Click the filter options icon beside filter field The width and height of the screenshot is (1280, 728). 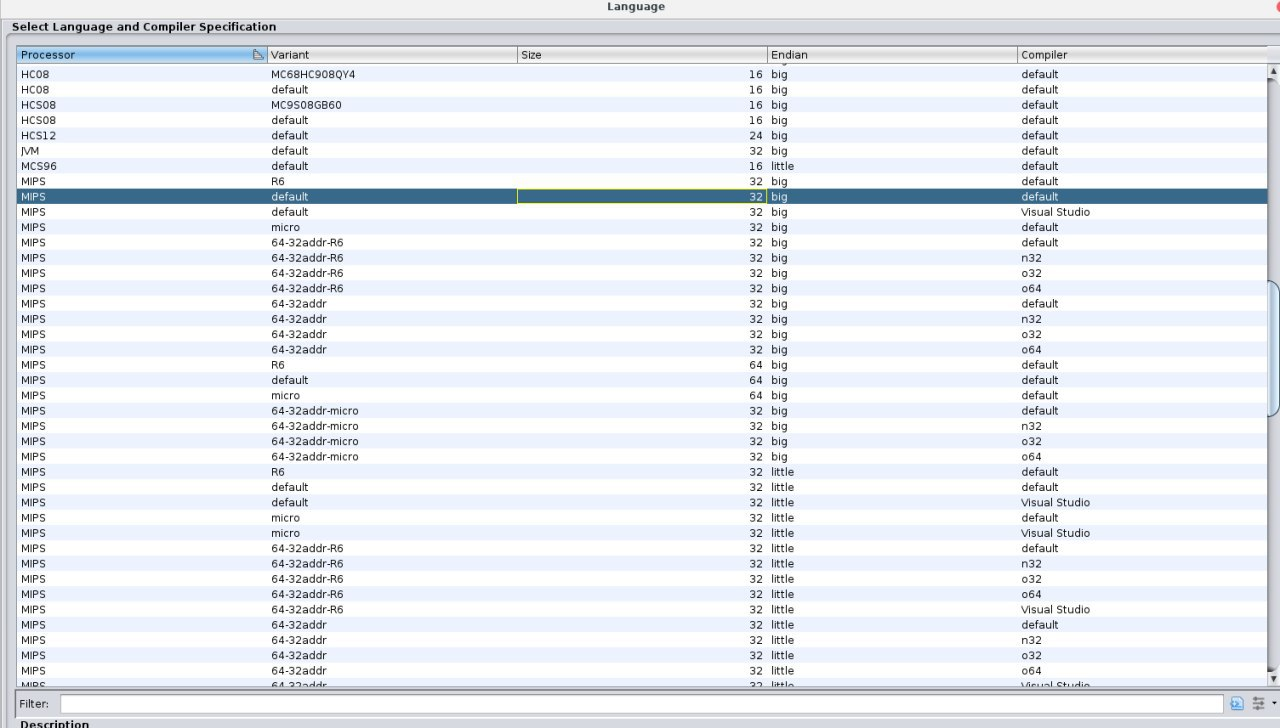1237,703
